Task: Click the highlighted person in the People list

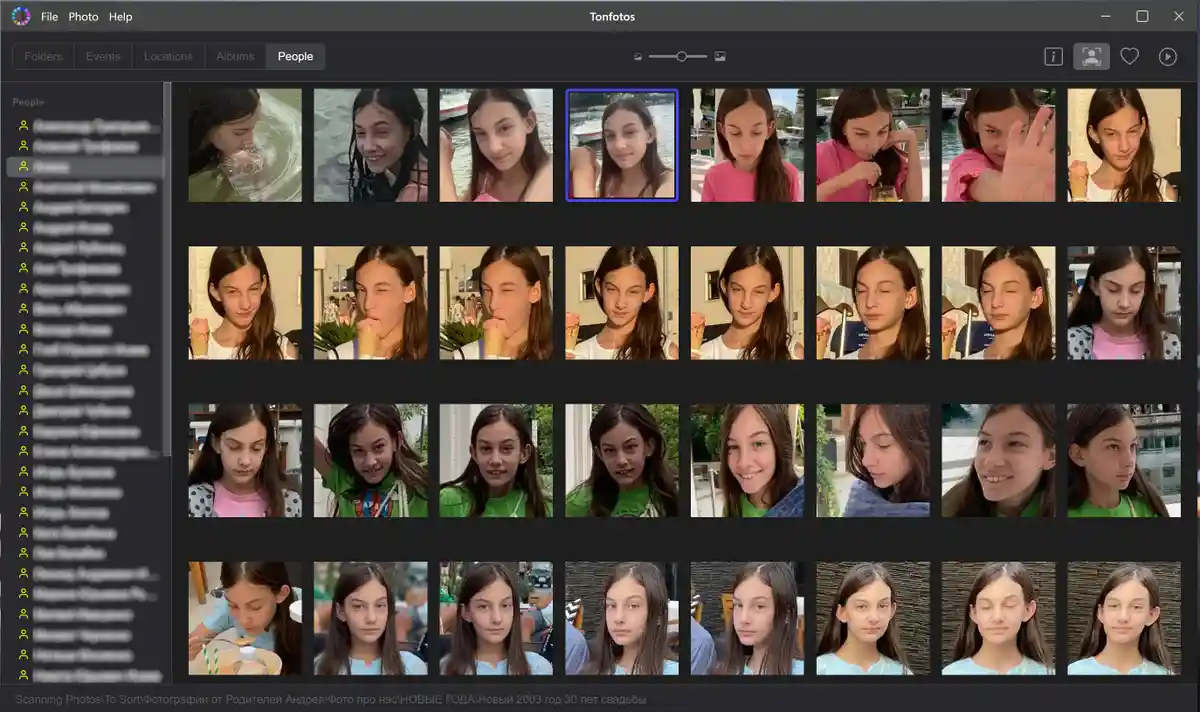Action: [x=85, y=167]
